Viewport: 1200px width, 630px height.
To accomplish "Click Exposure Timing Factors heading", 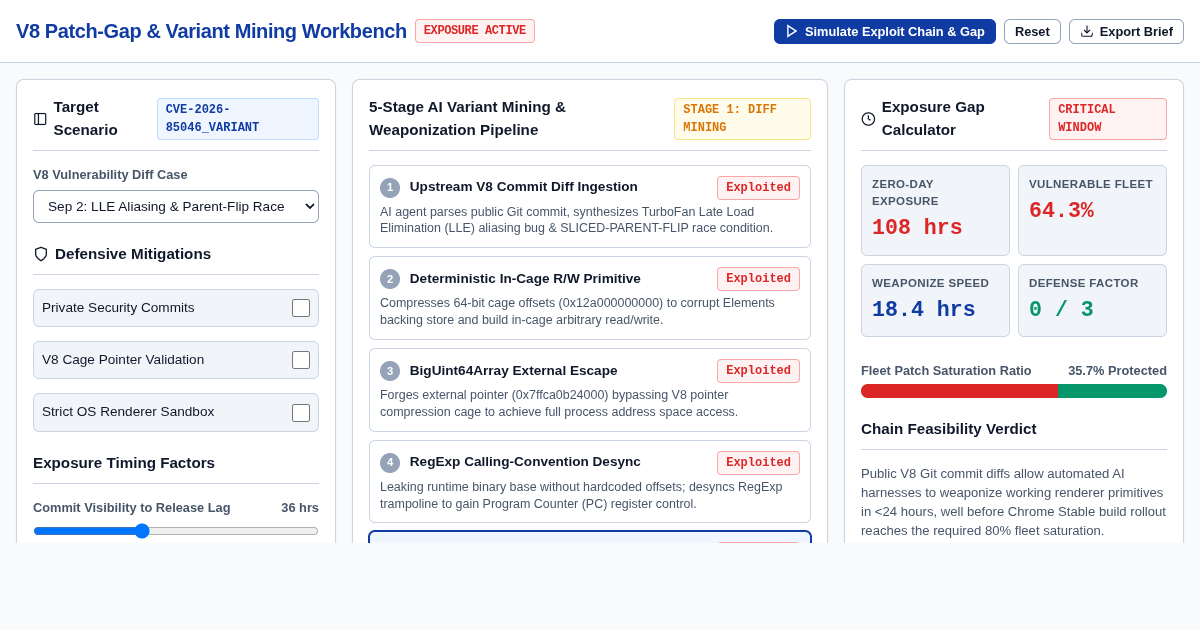I will [124, 463].
